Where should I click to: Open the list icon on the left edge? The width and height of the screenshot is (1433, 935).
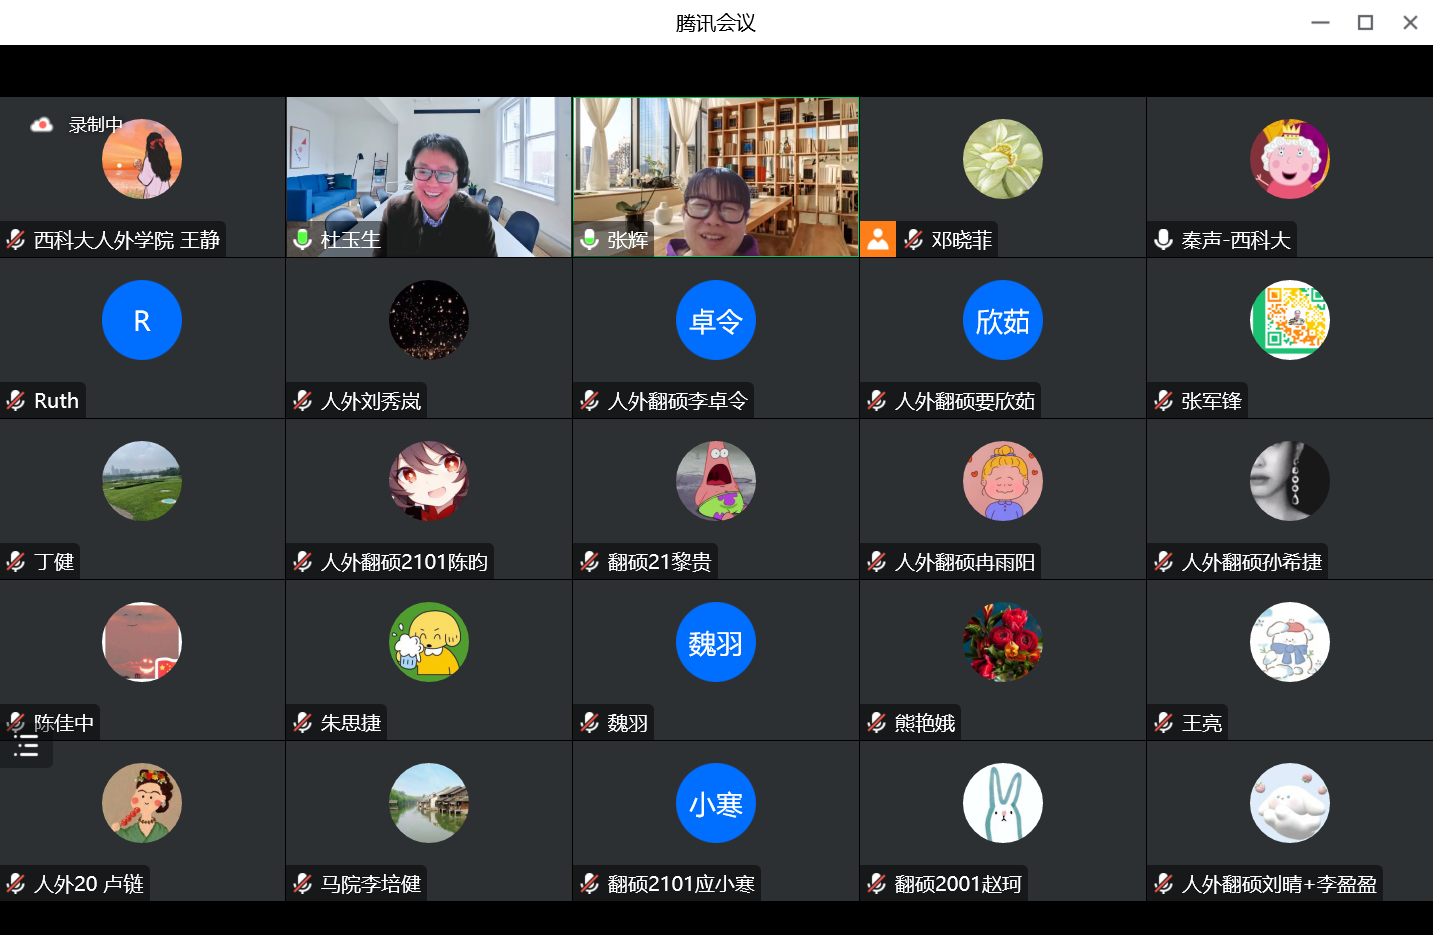coord(26,747)
